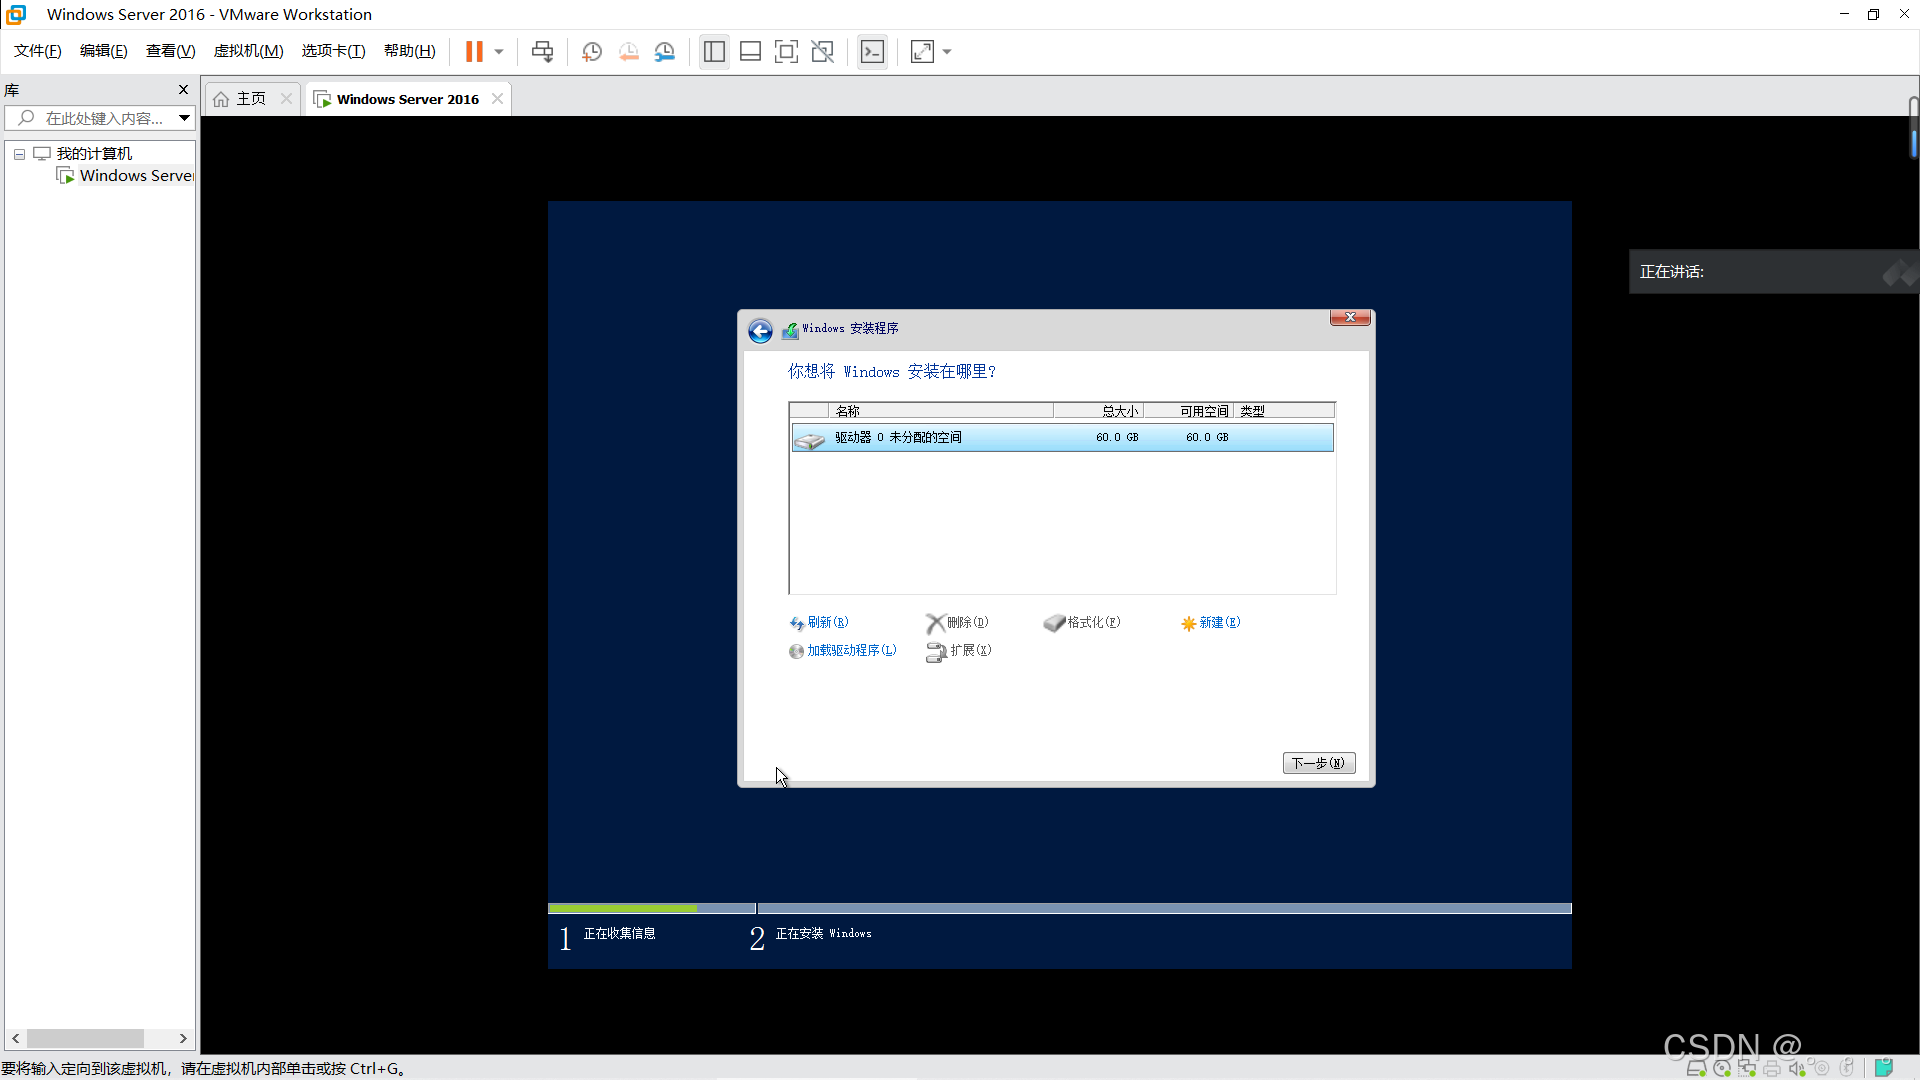Toggle the thumbnail bar view icon
The image size is (1920, 1080).
[750, 52]
